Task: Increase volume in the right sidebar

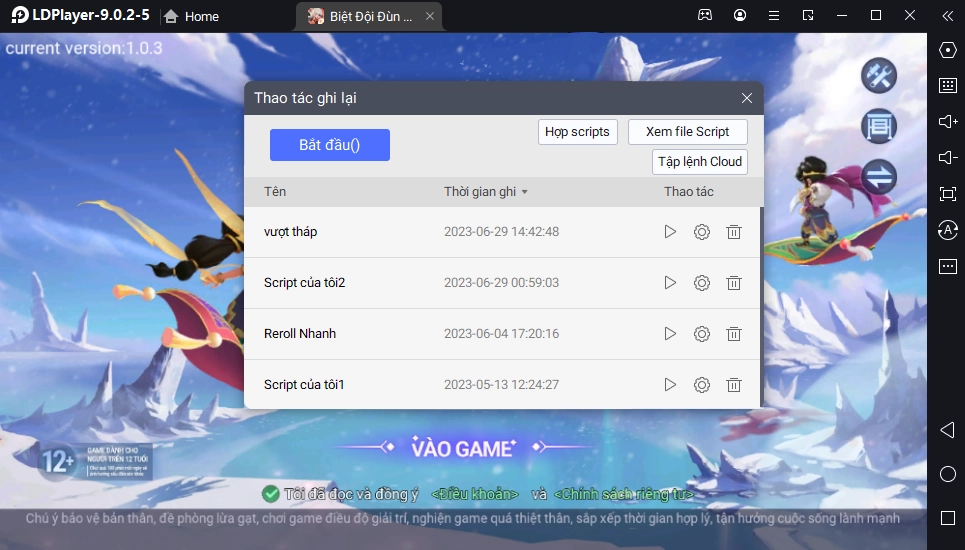Action: [x=947, y=122]
